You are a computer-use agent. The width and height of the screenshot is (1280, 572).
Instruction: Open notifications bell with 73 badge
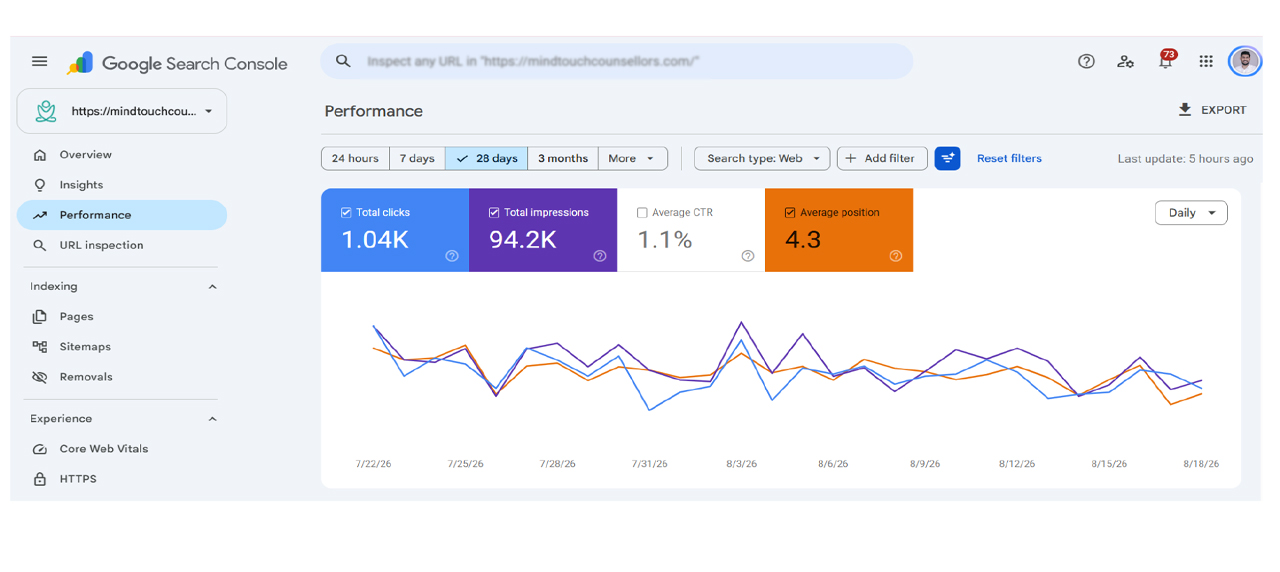[1166, 60]
